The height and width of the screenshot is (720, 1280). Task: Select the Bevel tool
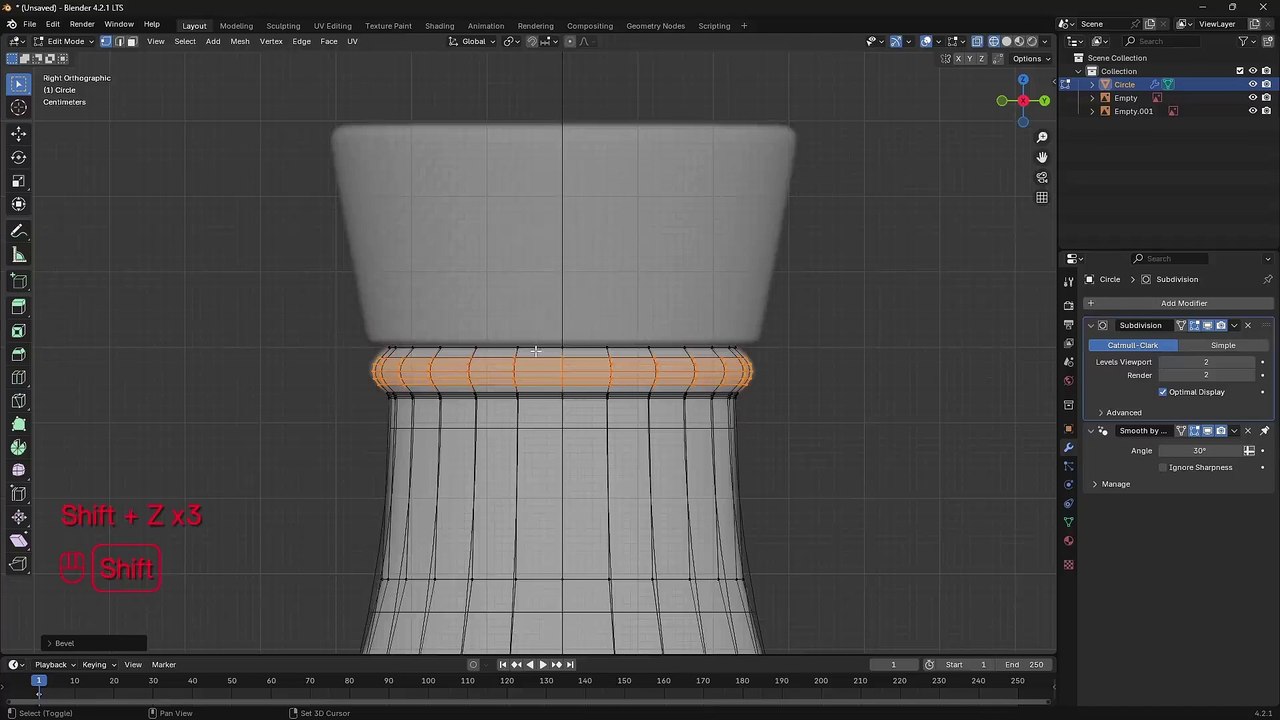(x=18, y=354)
